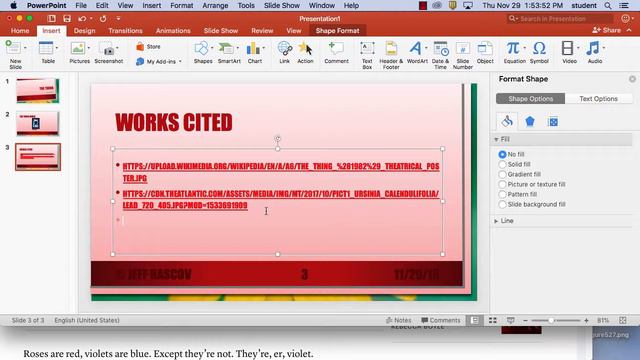Open the Table dropdown arrow
The image size is (640, 360).
56,48
